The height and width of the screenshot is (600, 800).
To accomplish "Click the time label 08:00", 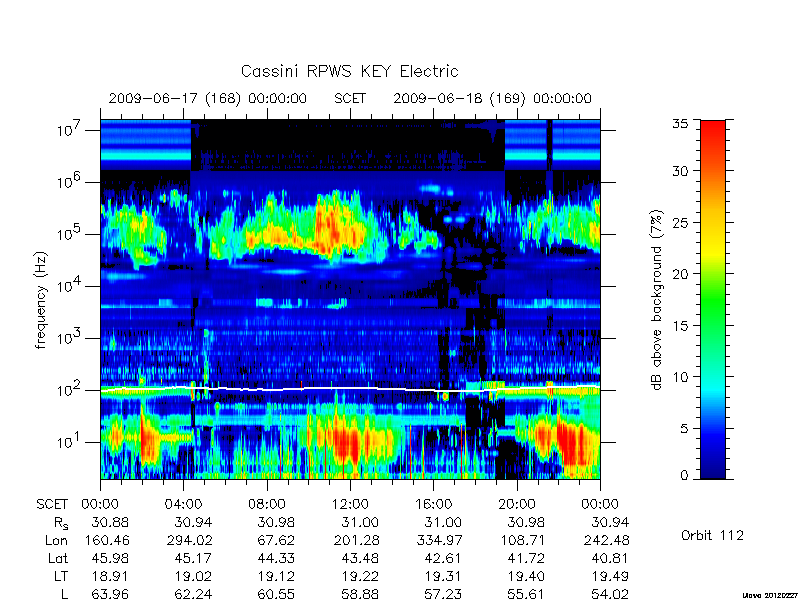I will pyautogui.click(x=266, y=504).
